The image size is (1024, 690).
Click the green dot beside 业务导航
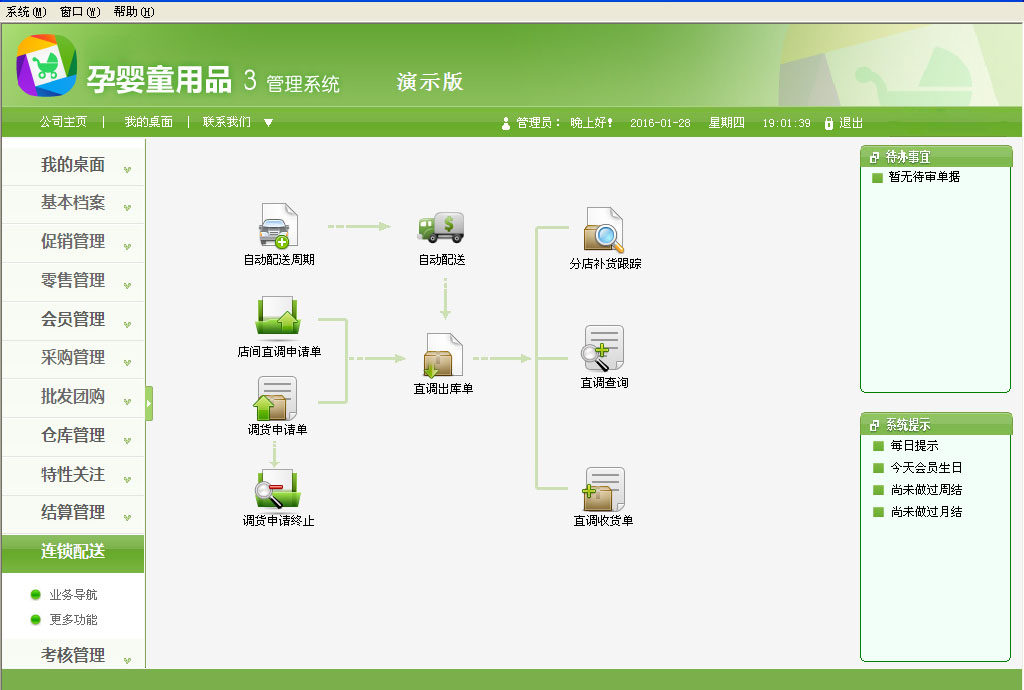tap(36, 595)
